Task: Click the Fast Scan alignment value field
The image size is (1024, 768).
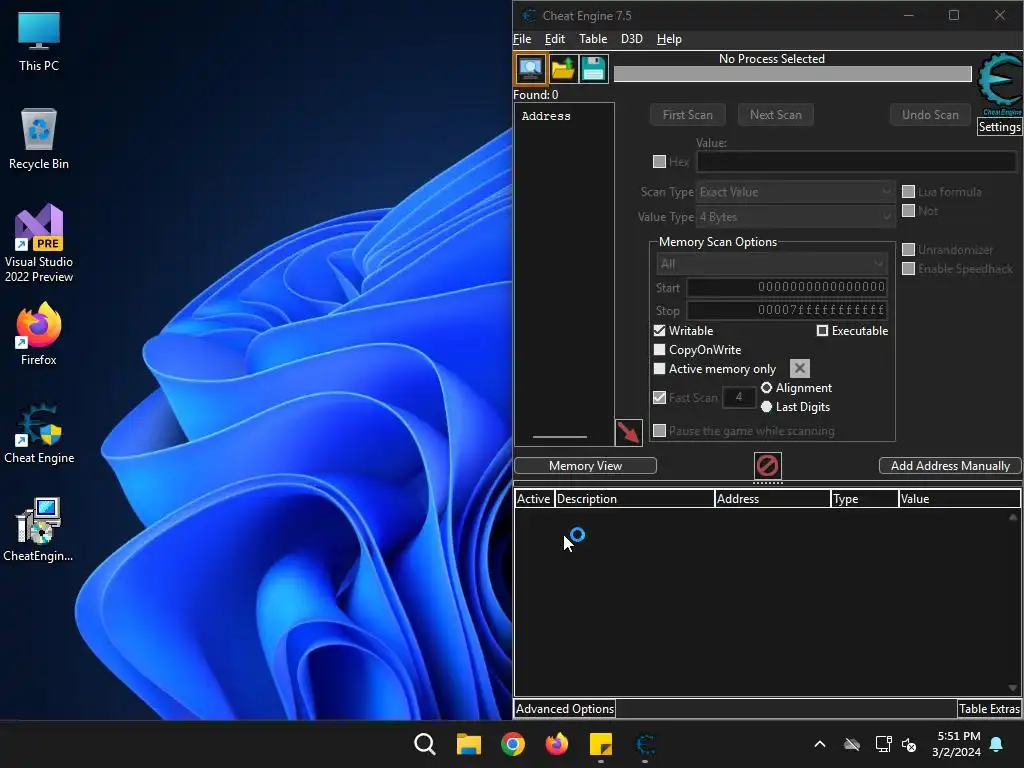Action: (x=739, y=397)
